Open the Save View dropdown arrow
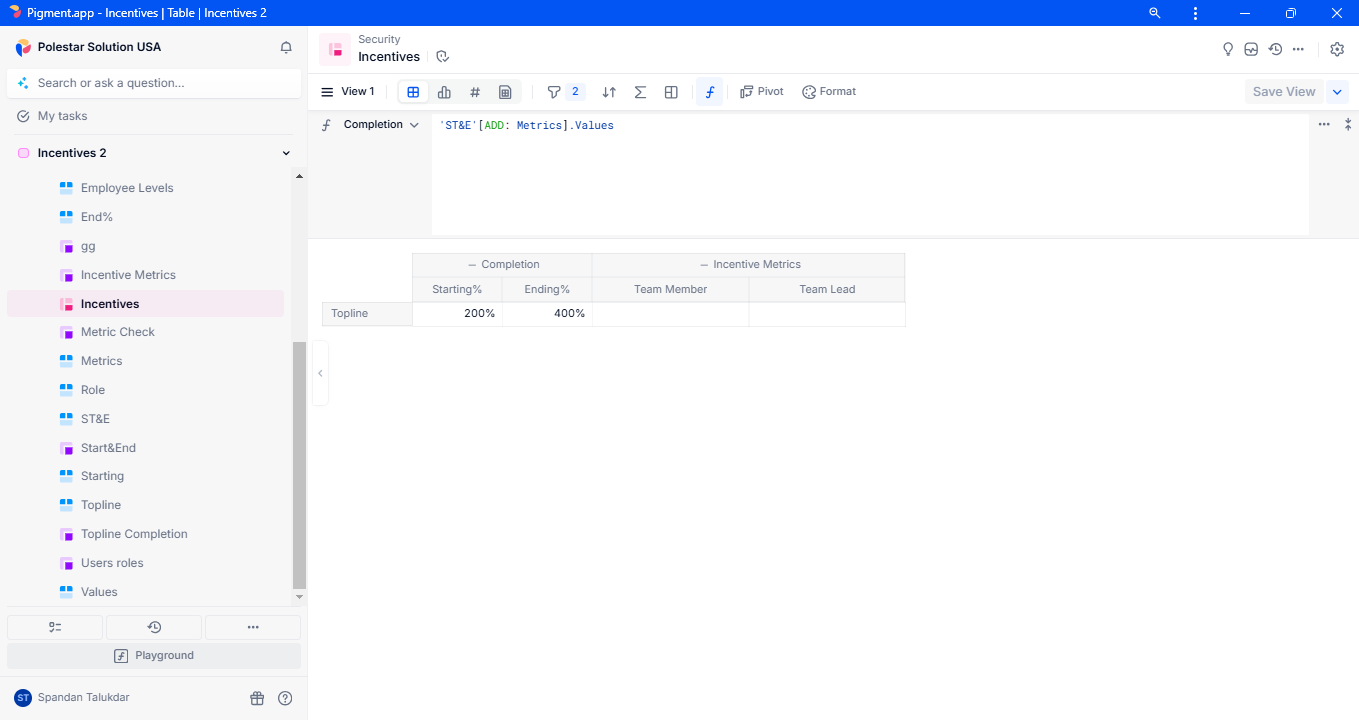The image size is (1359, 720). (1337, 92)
